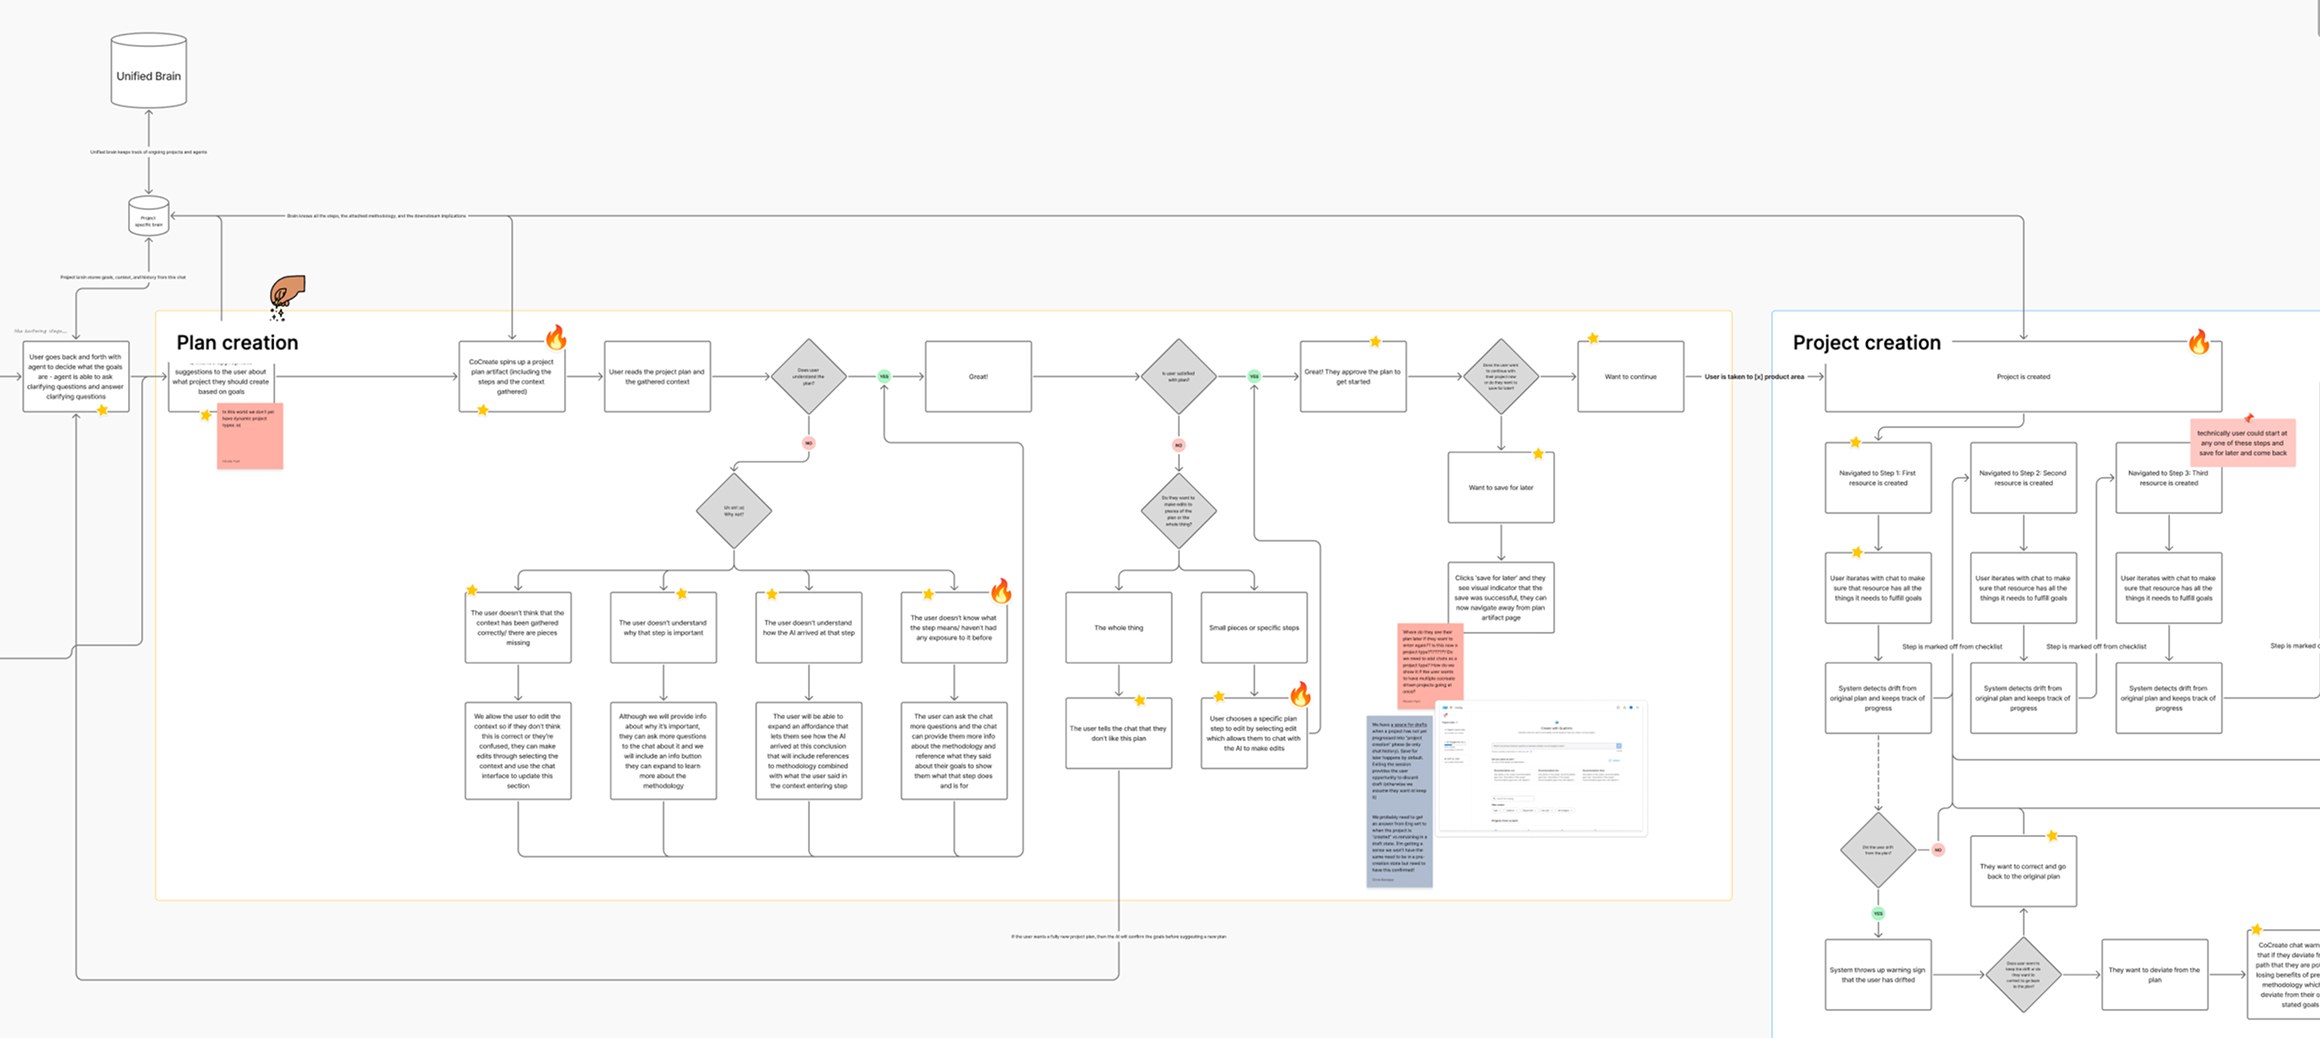Image resolution: width=2320 pixels, height=1038 pixels.
Task: Click the fire emoji on 'user doesn't know what the step means' box
Action: click(1001, 591)
